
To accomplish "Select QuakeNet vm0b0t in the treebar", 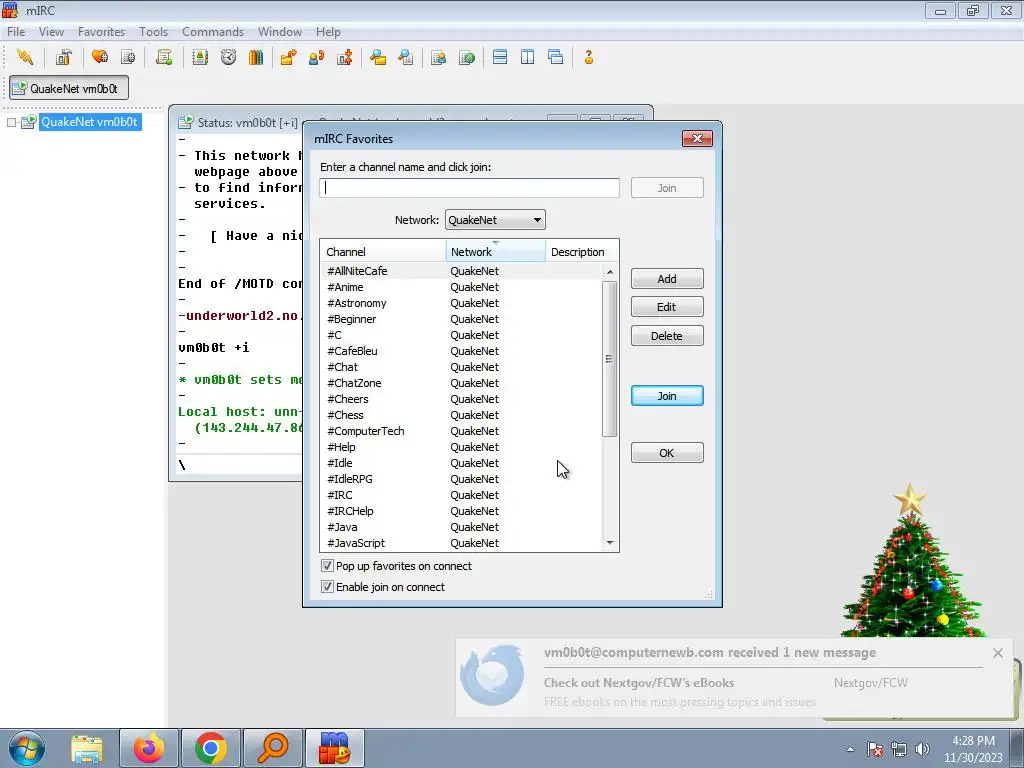I will pos(89,122).
